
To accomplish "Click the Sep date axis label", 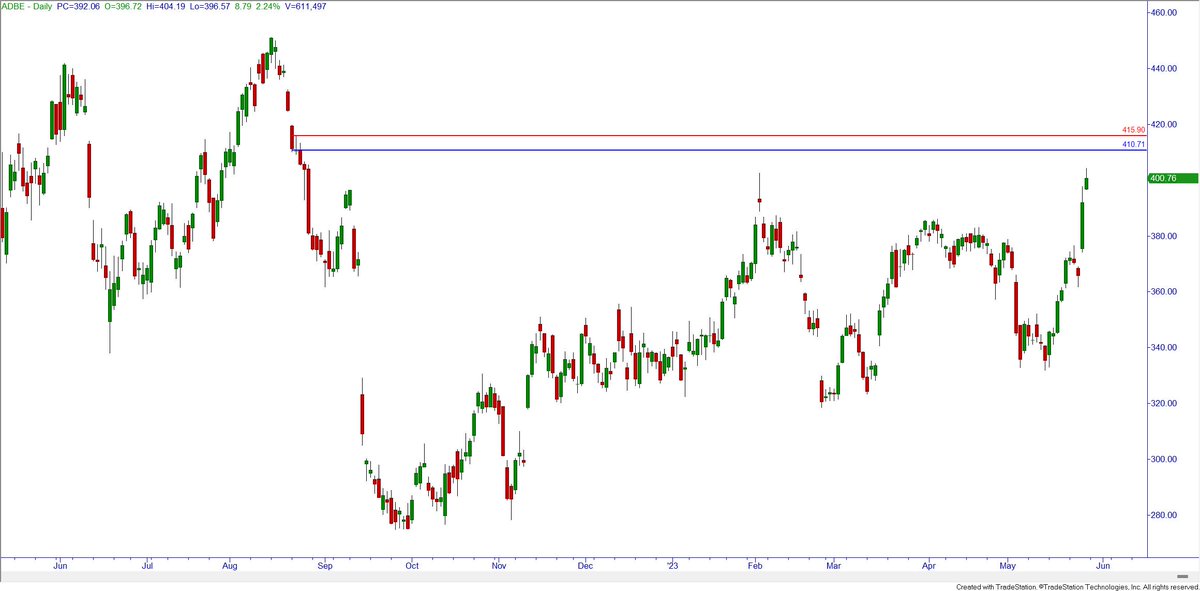I will click(325, 564).
